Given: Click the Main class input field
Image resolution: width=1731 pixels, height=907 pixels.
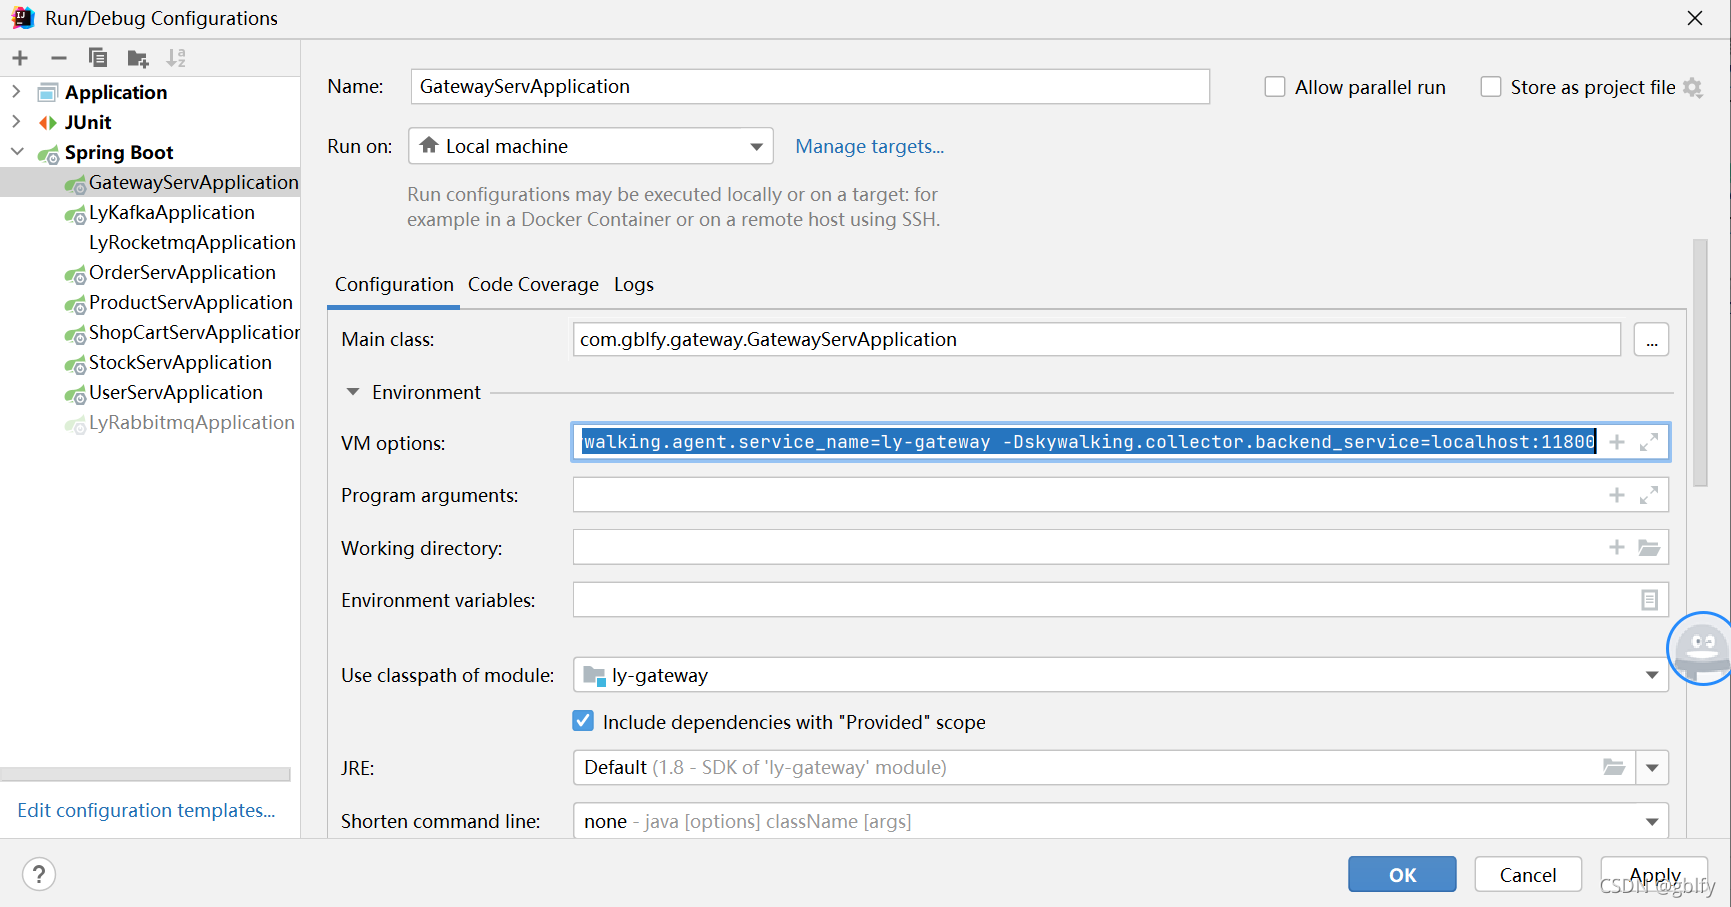Looking at the screenshot, I should pyautogui.click(x=1097, y=340).
